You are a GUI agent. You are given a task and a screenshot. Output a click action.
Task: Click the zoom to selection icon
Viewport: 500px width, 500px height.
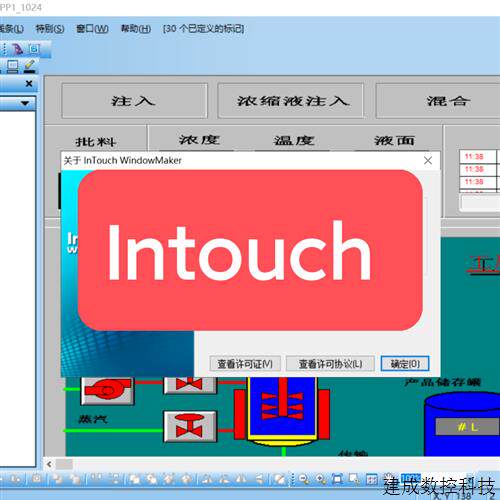354,479
